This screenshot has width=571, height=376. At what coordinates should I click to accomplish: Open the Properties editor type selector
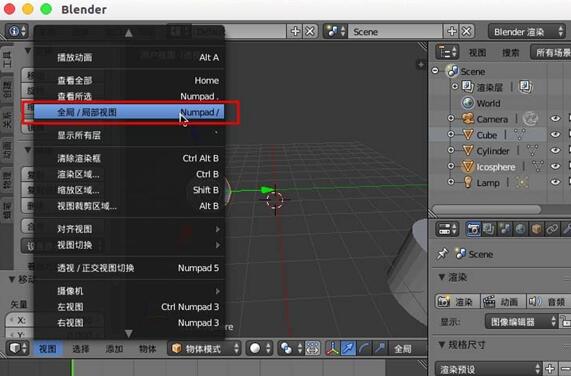pyautogui.click(x=447, y=229)
